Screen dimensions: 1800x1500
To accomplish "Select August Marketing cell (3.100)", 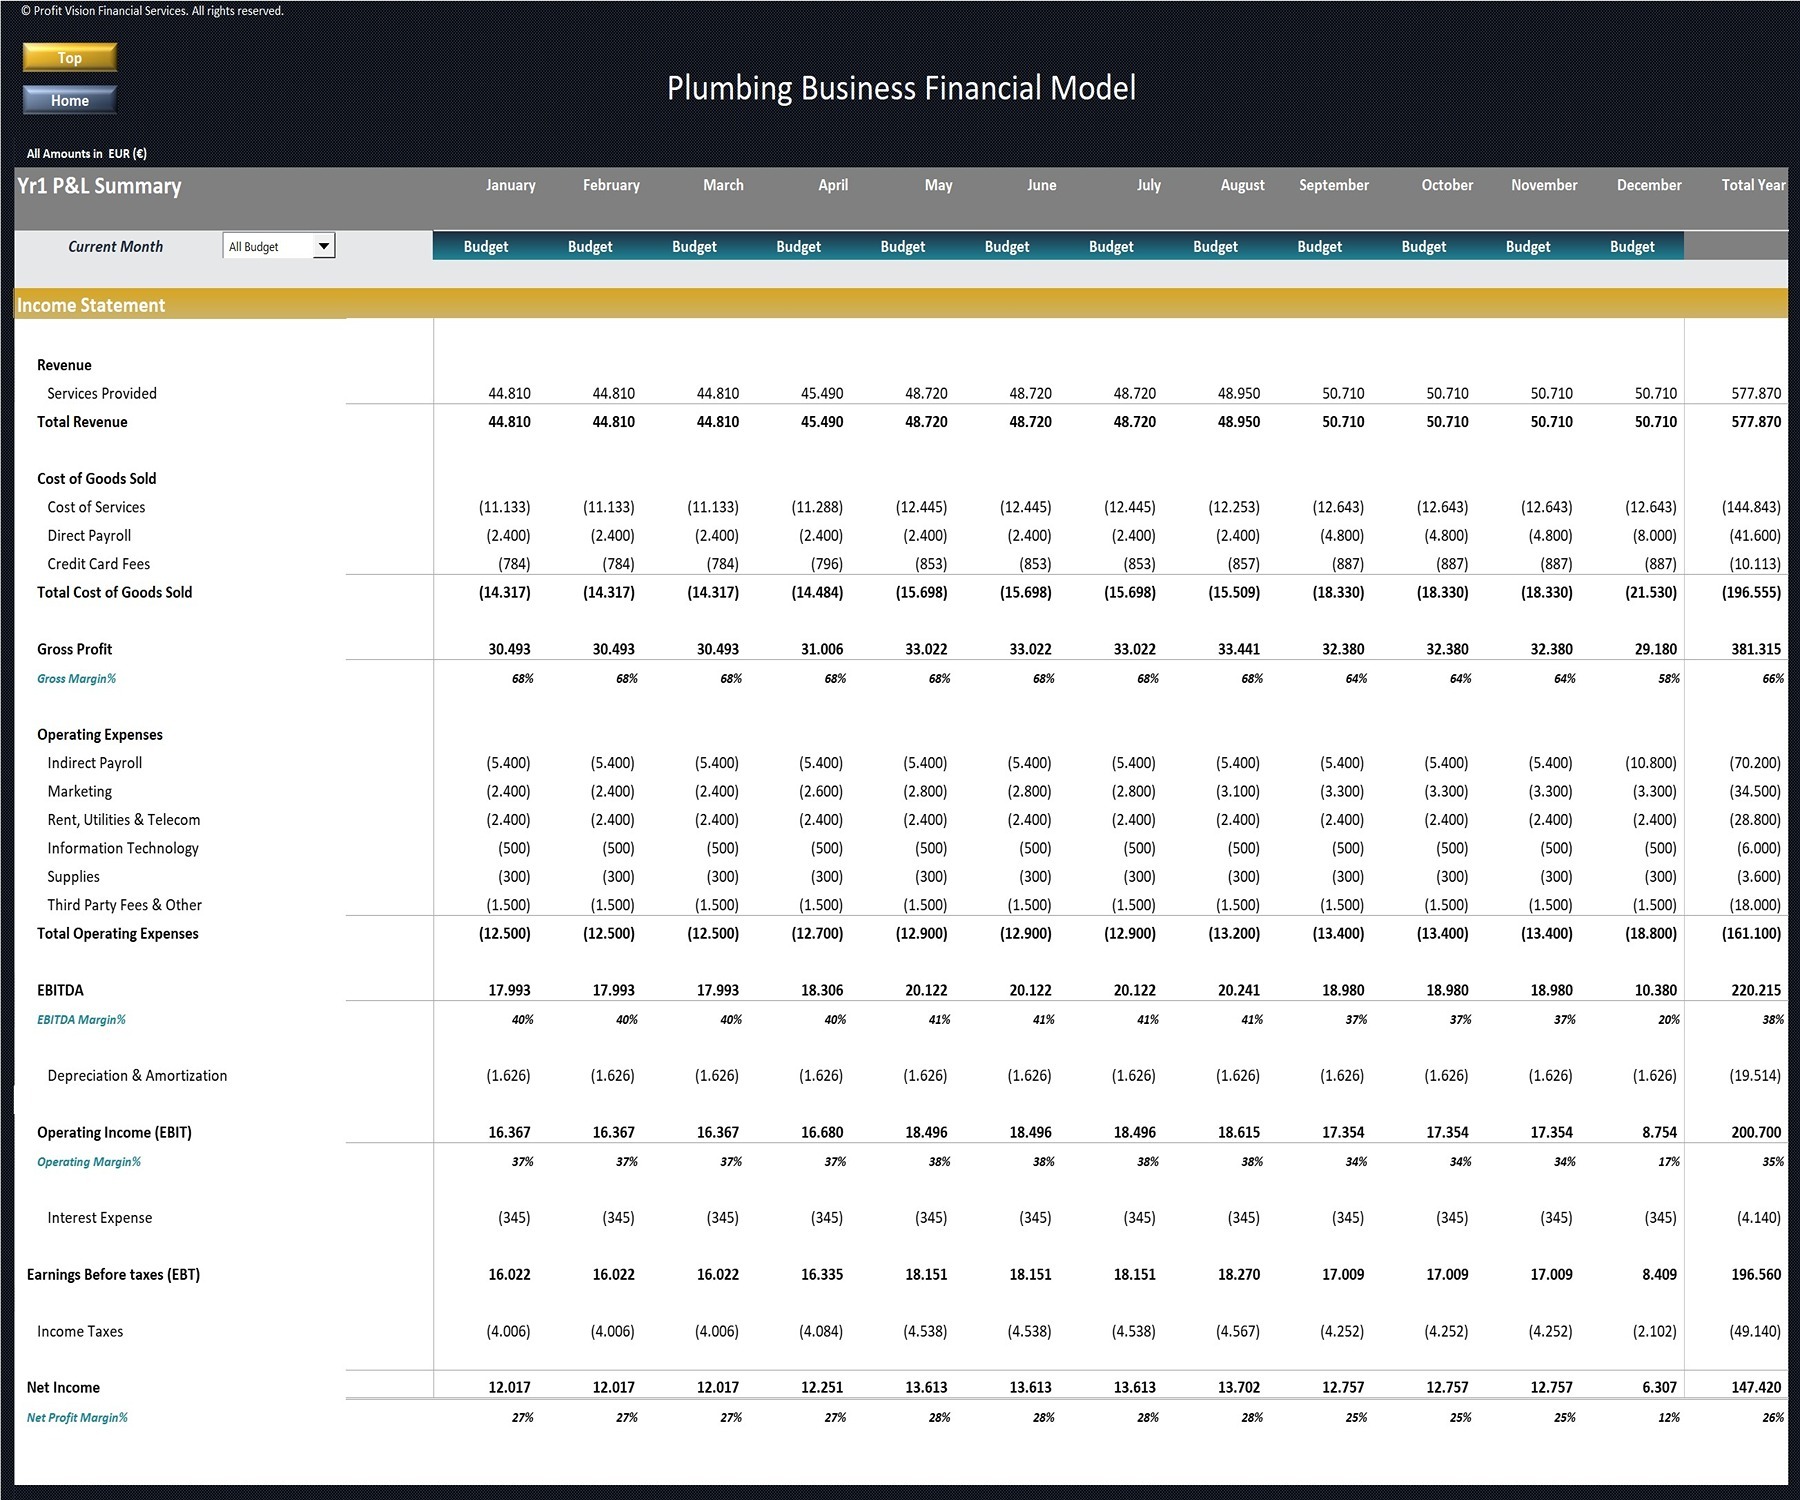I will (x=1238, y=791).
